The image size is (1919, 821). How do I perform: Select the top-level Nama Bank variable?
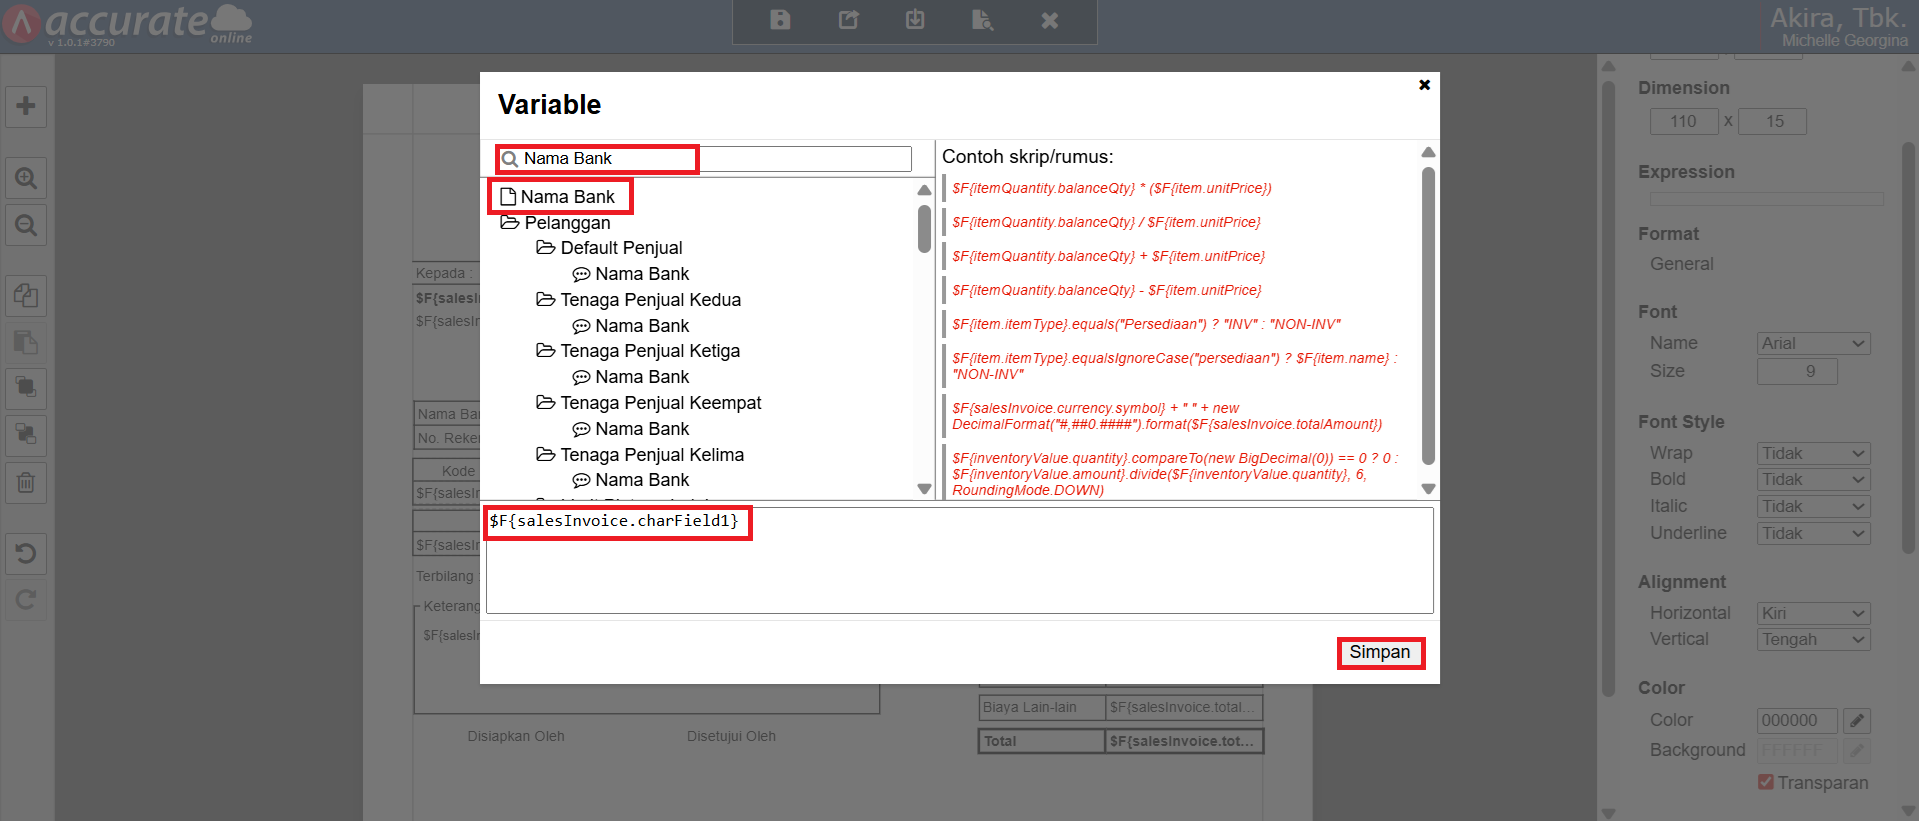[x=567, y=197]
